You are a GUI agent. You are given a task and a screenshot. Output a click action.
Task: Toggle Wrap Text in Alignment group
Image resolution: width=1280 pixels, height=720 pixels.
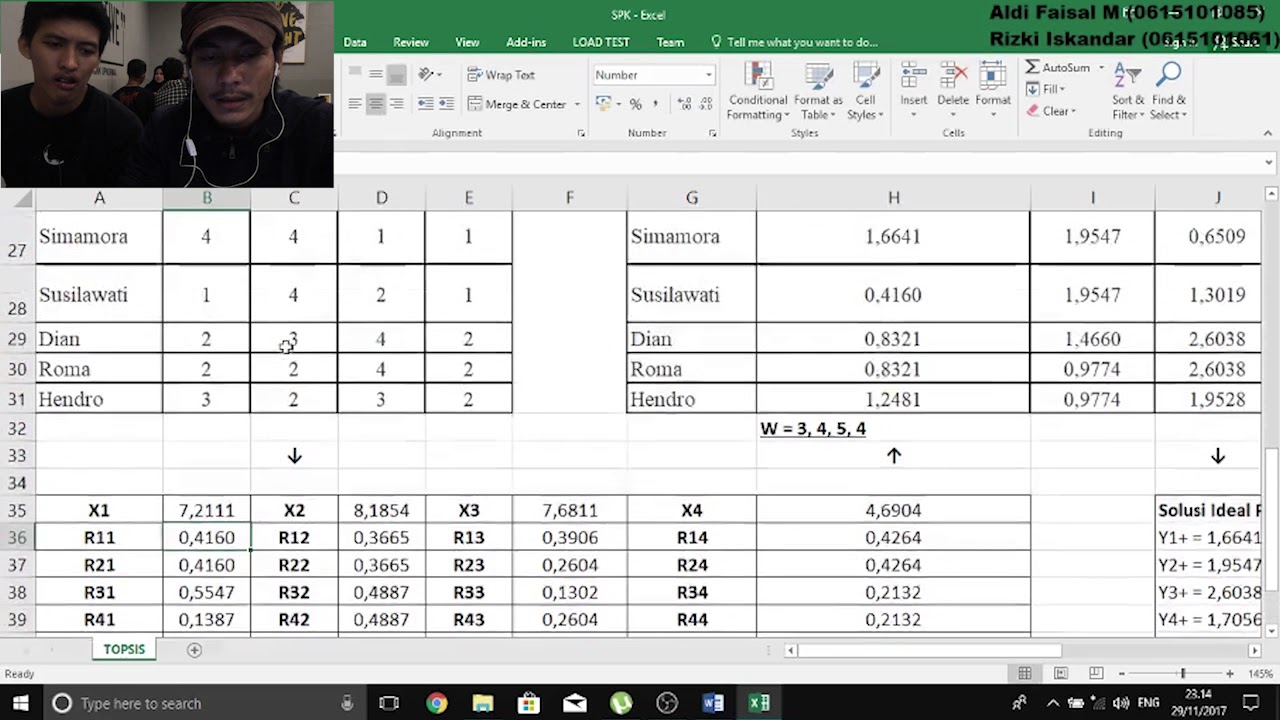point(501,75)
